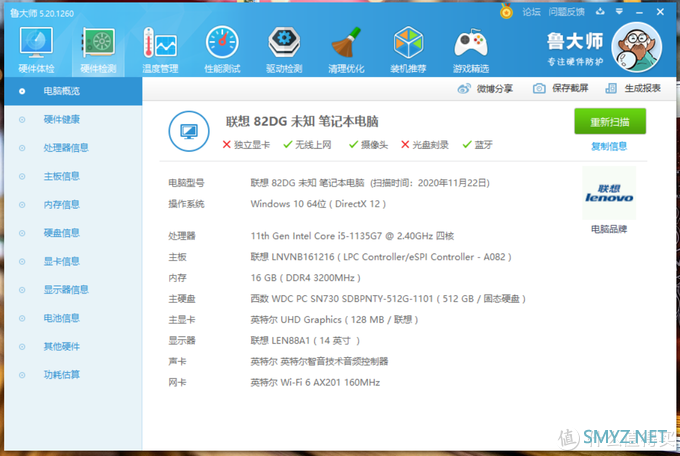Click 生成报表 generate report text
680x456 pixels.
(x=643, y=89)
